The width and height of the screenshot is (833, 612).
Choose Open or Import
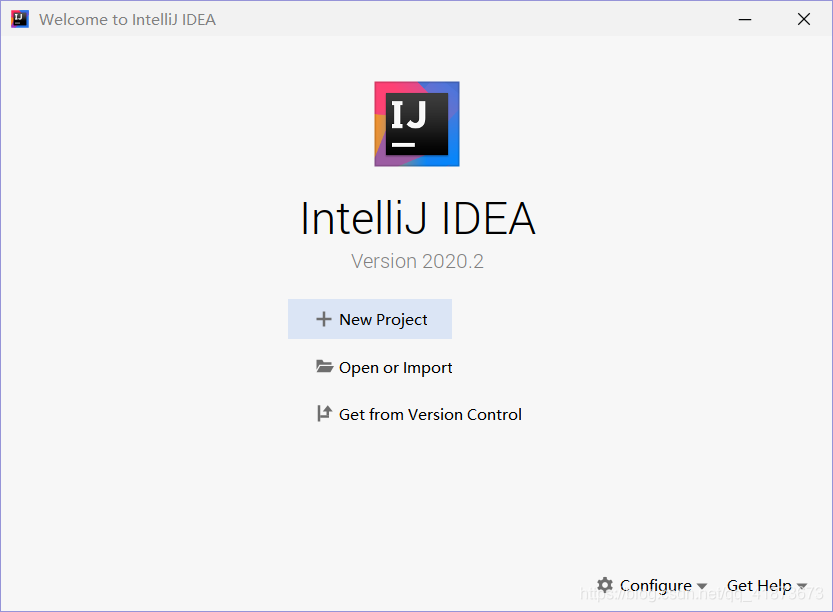[395, 368]
